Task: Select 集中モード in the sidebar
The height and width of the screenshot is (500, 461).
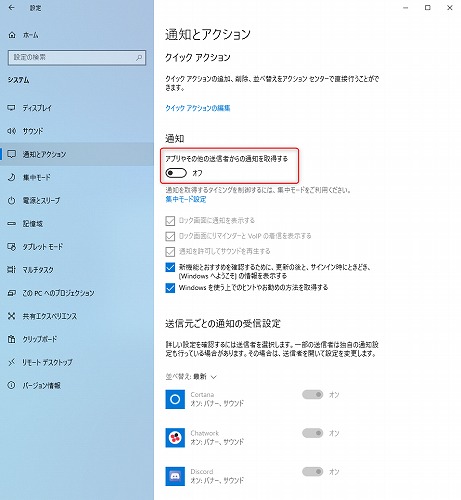Action: point(77,177)
